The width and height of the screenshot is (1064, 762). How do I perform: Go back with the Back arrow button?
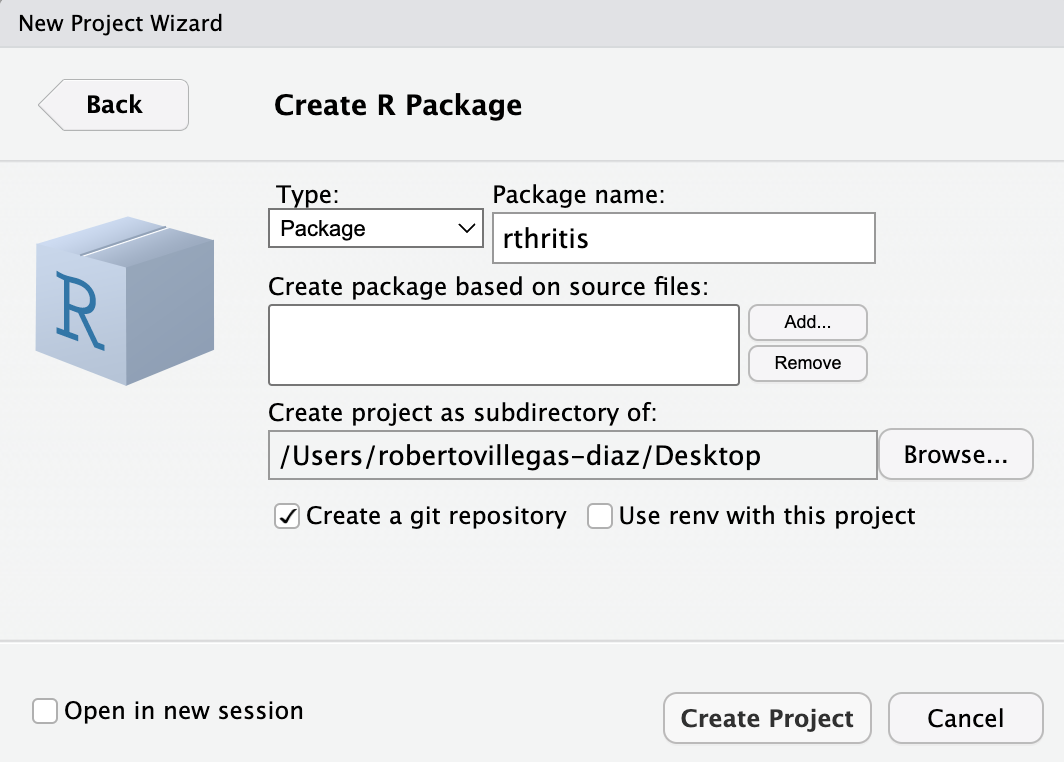coord(114,105)
